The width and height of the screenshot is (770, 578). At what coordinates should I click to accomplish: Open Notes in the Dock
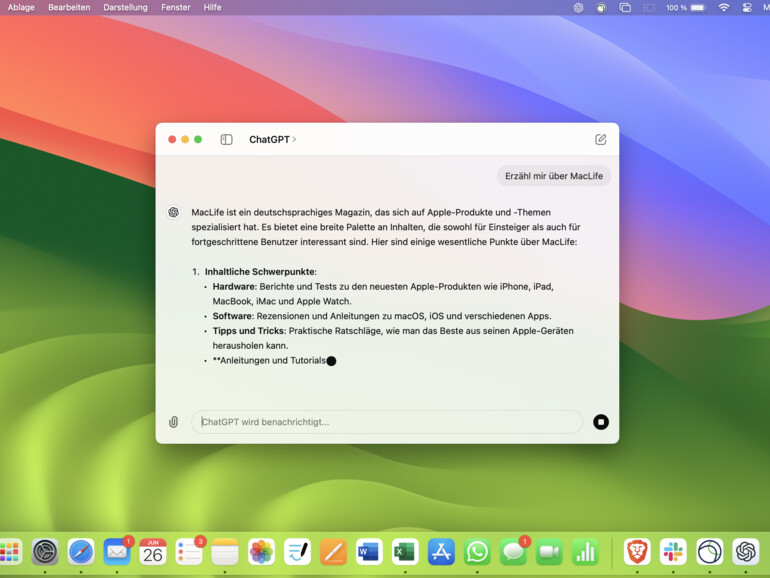(x=225, y=551)
